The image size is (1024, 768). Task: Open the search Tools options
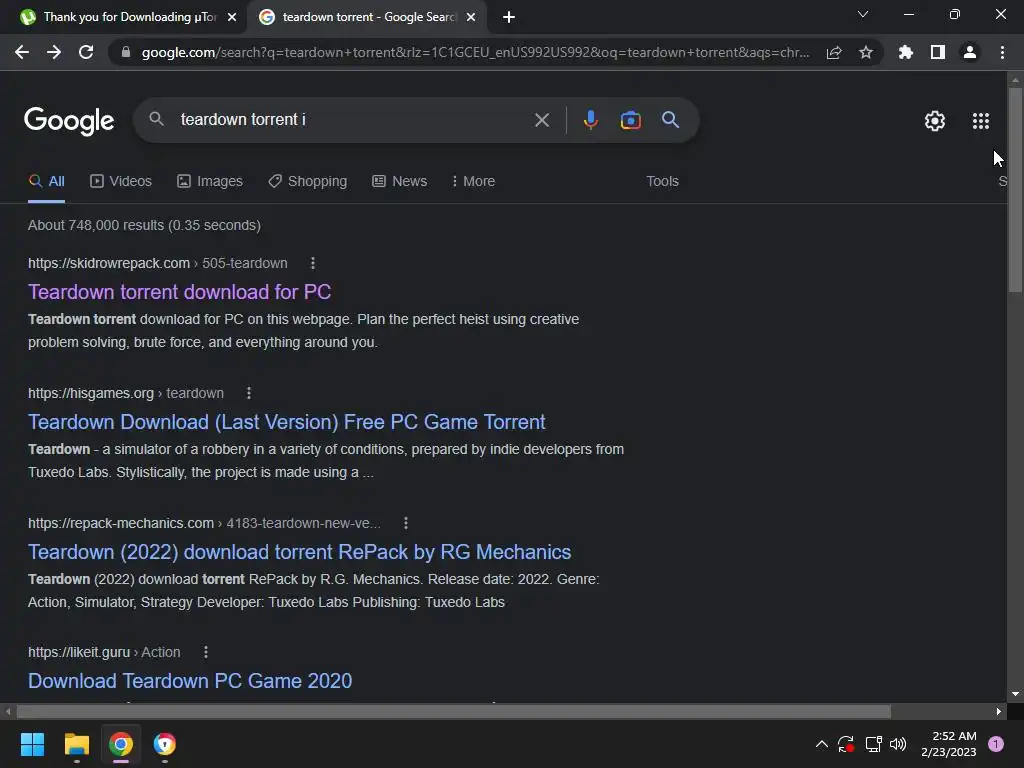[662, 181]
